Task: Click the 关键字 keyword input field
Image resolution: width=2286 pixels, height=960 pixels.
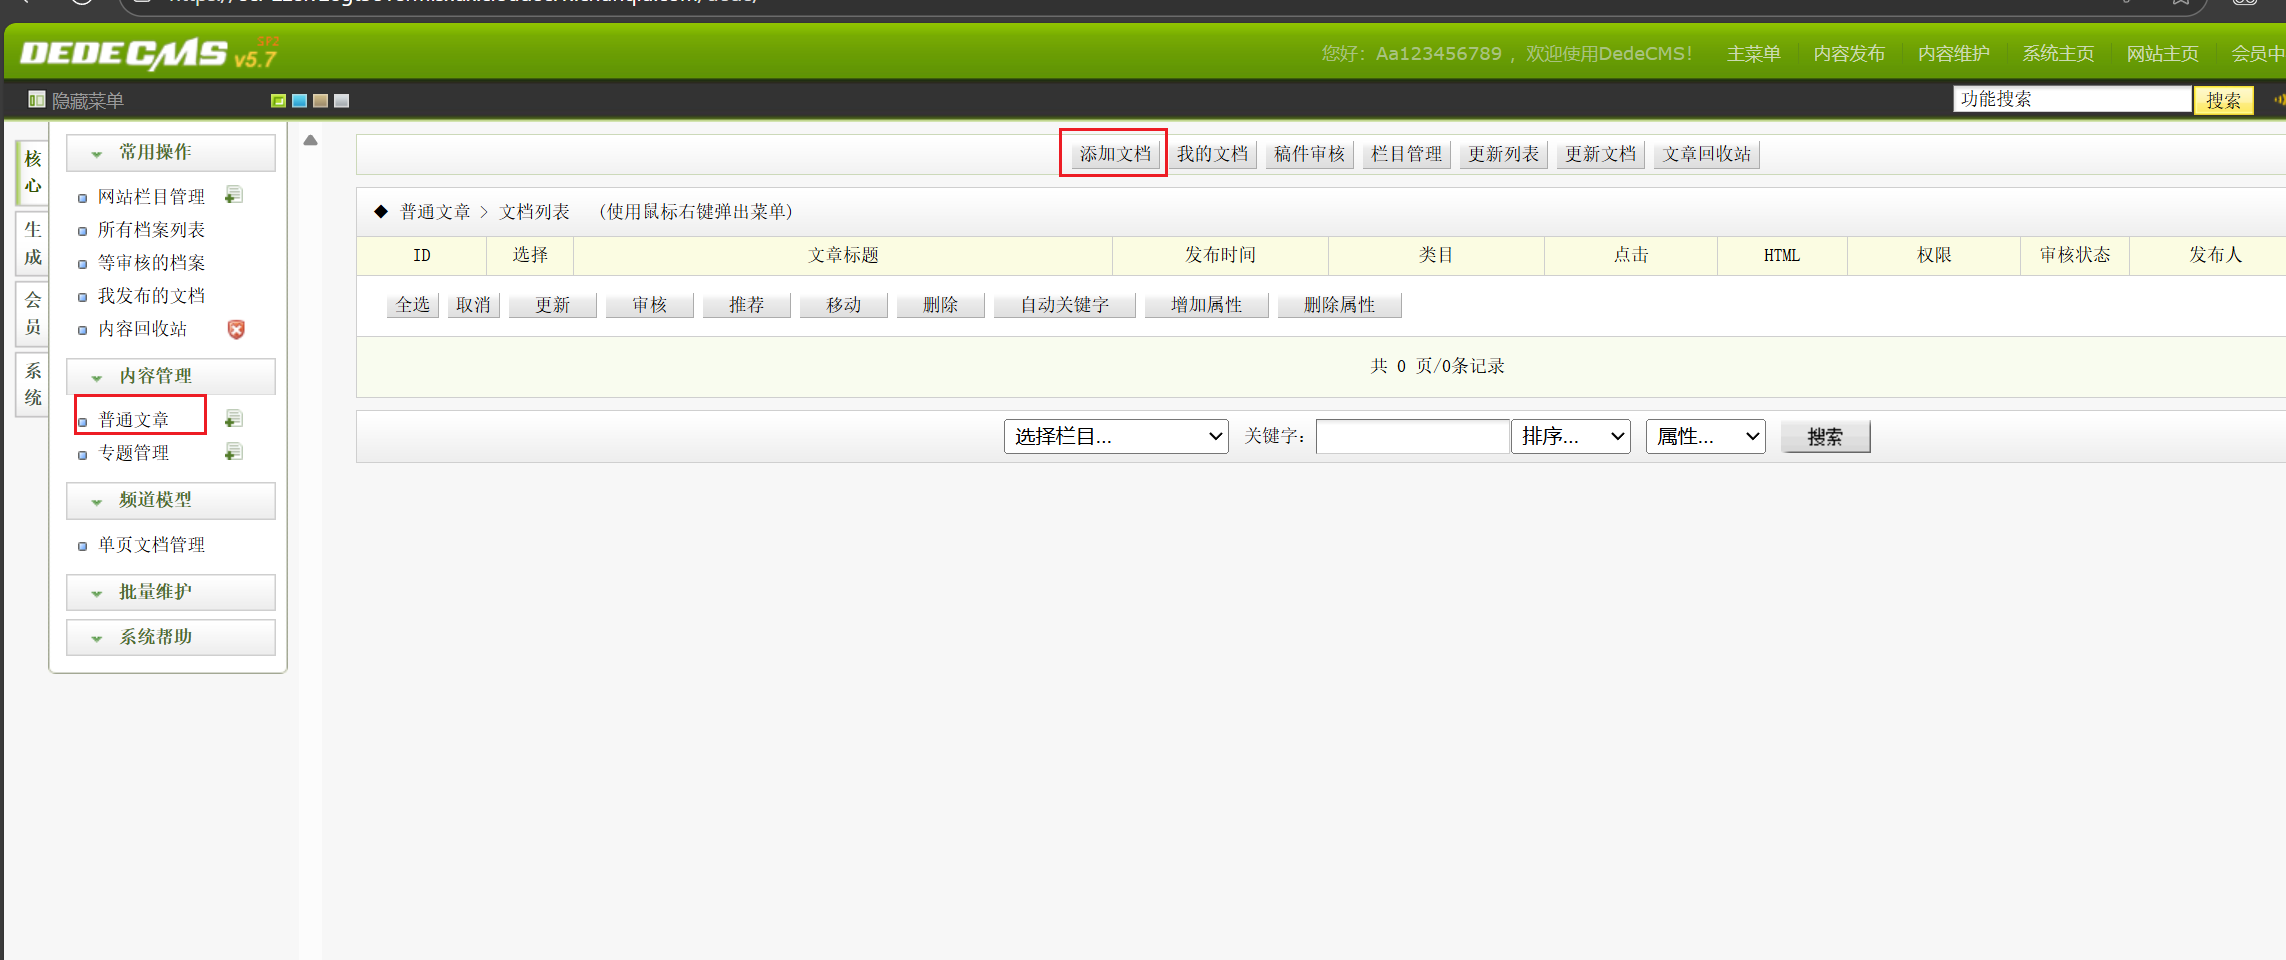Action: pos(1411,437)
